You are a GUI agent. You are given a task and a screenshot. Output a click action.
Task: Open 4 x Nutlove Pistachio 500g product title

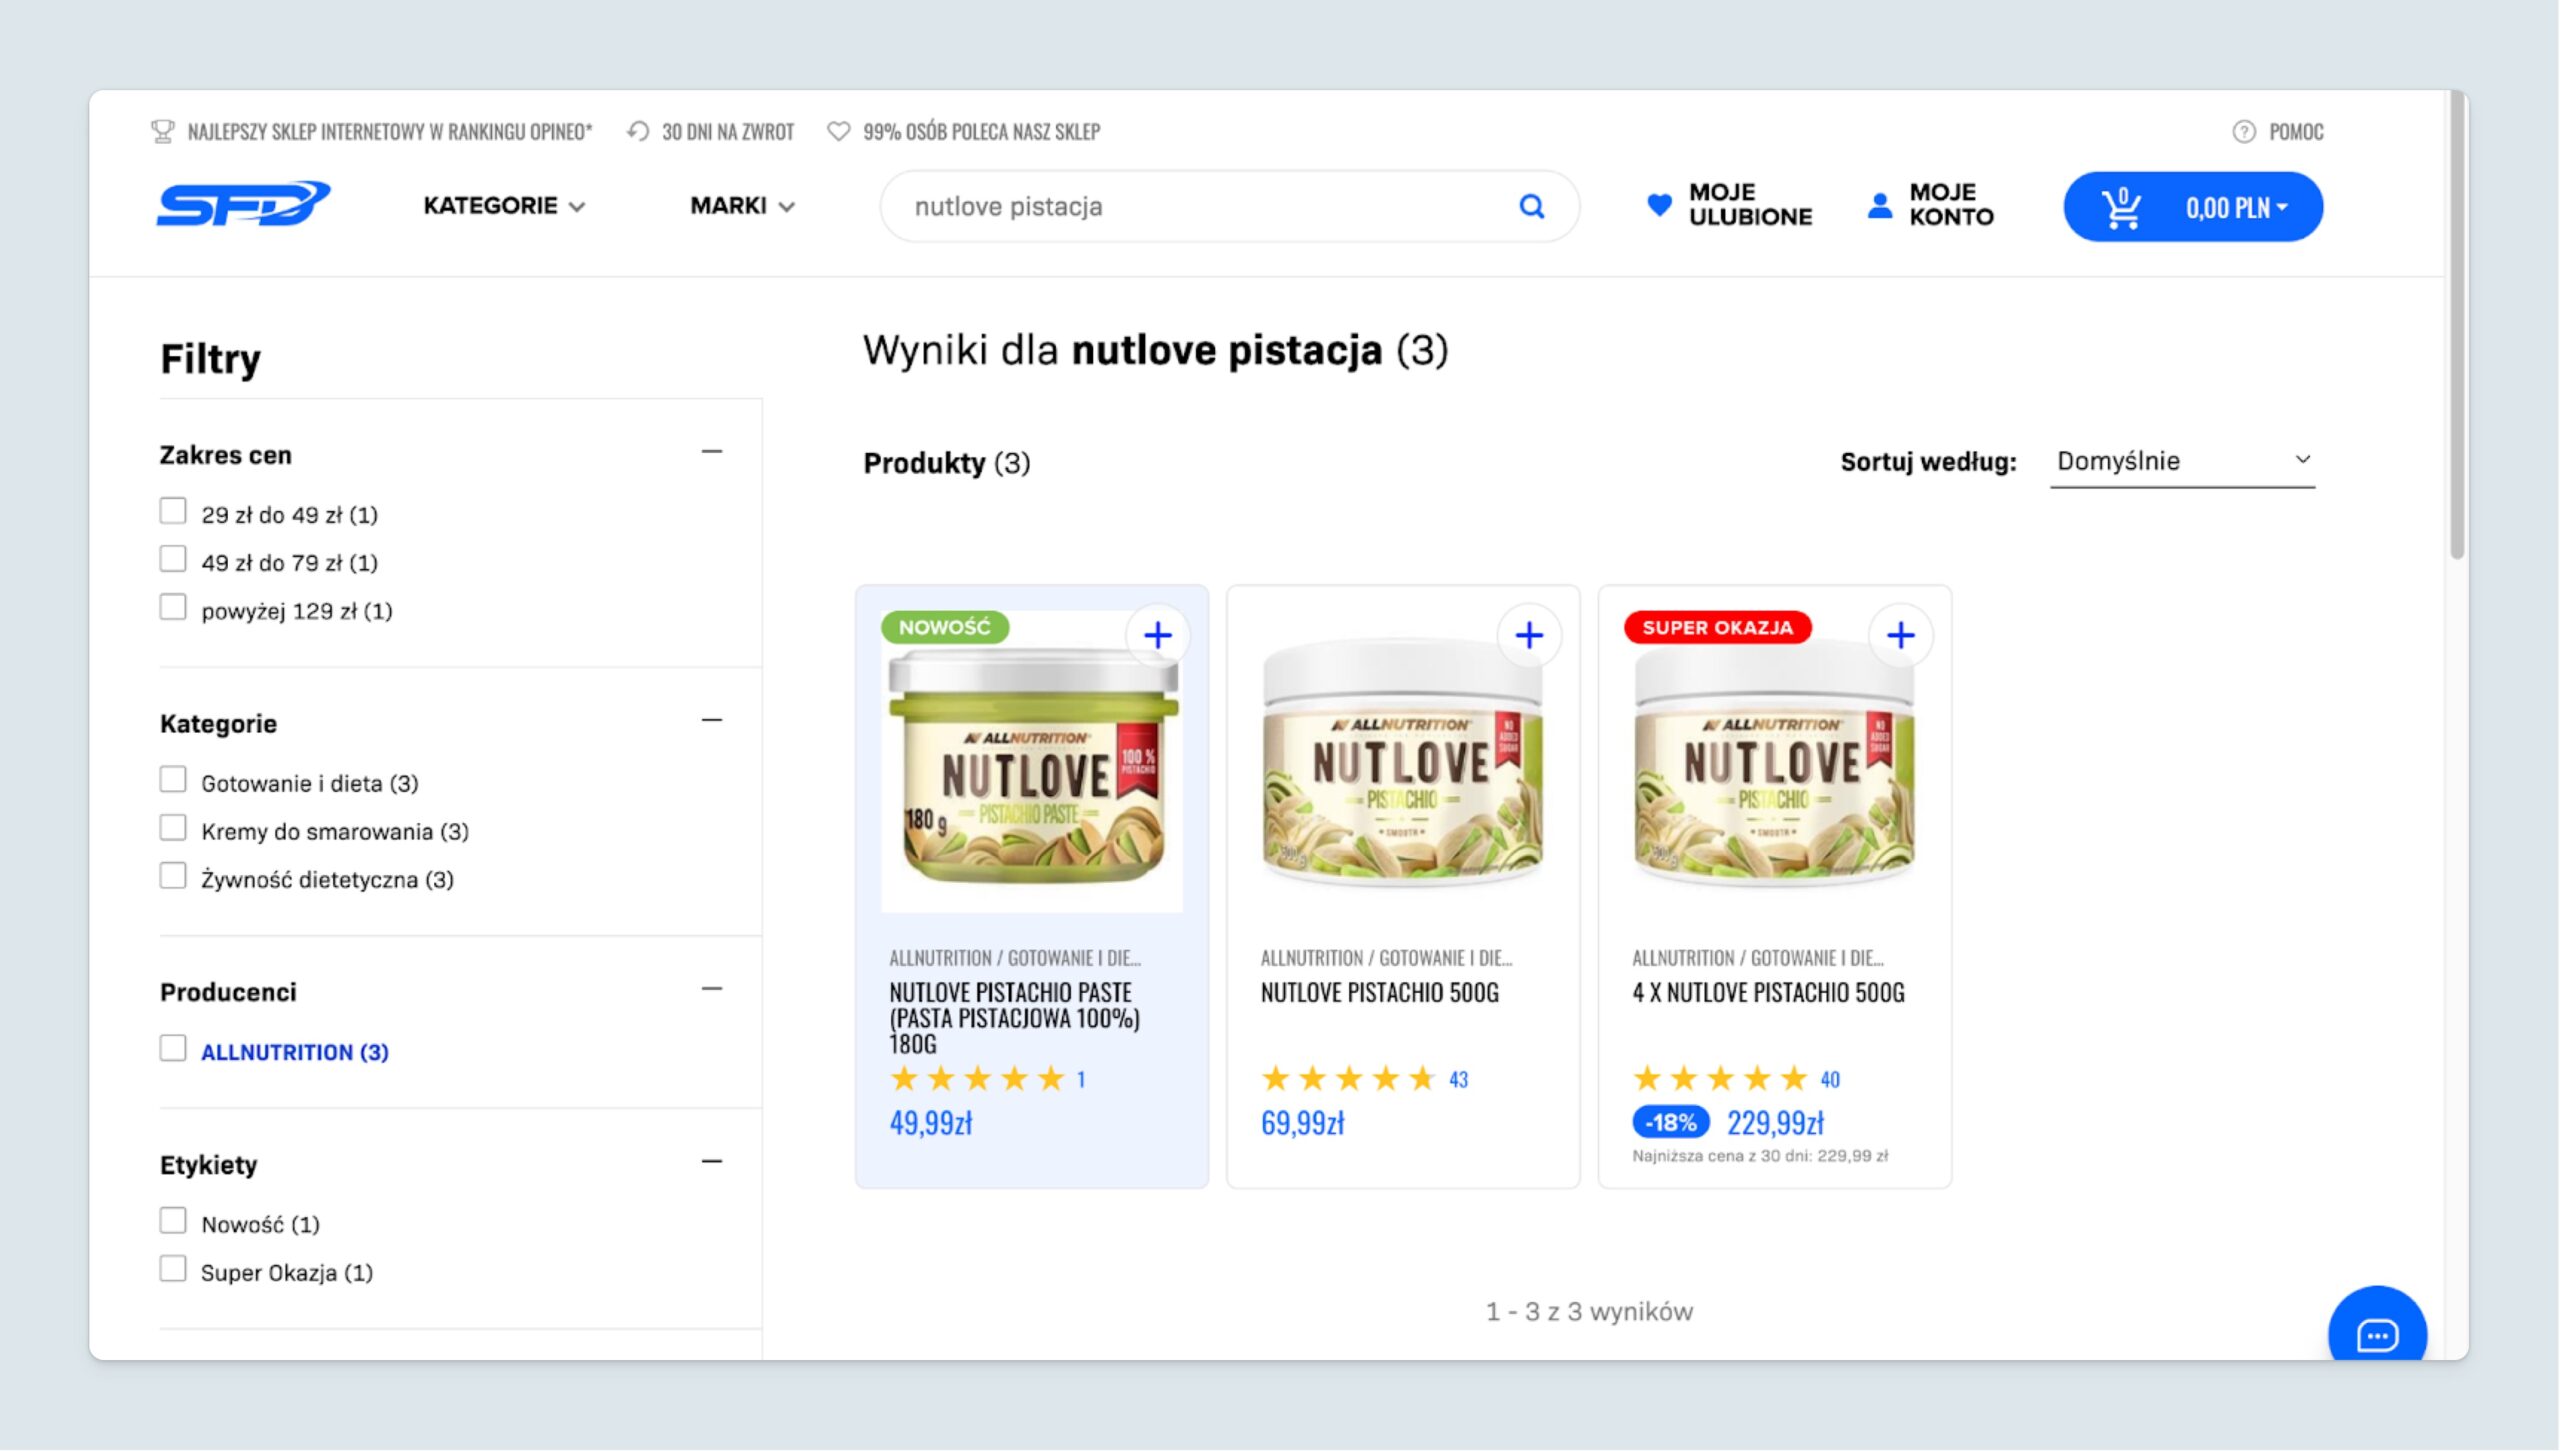(1768, 993)
